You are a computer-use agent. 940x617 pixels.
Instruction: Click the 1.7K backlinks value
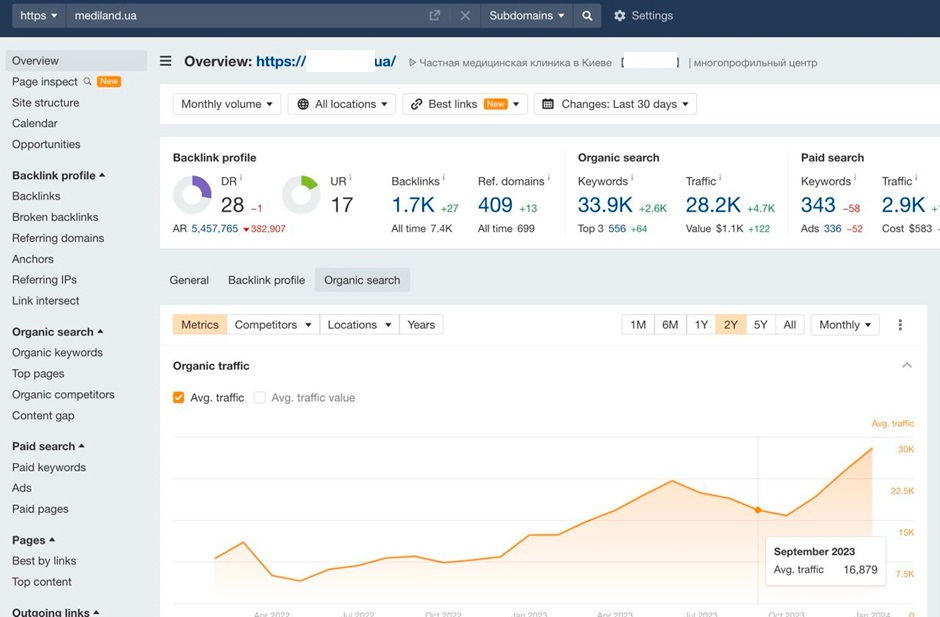(413, 205)
